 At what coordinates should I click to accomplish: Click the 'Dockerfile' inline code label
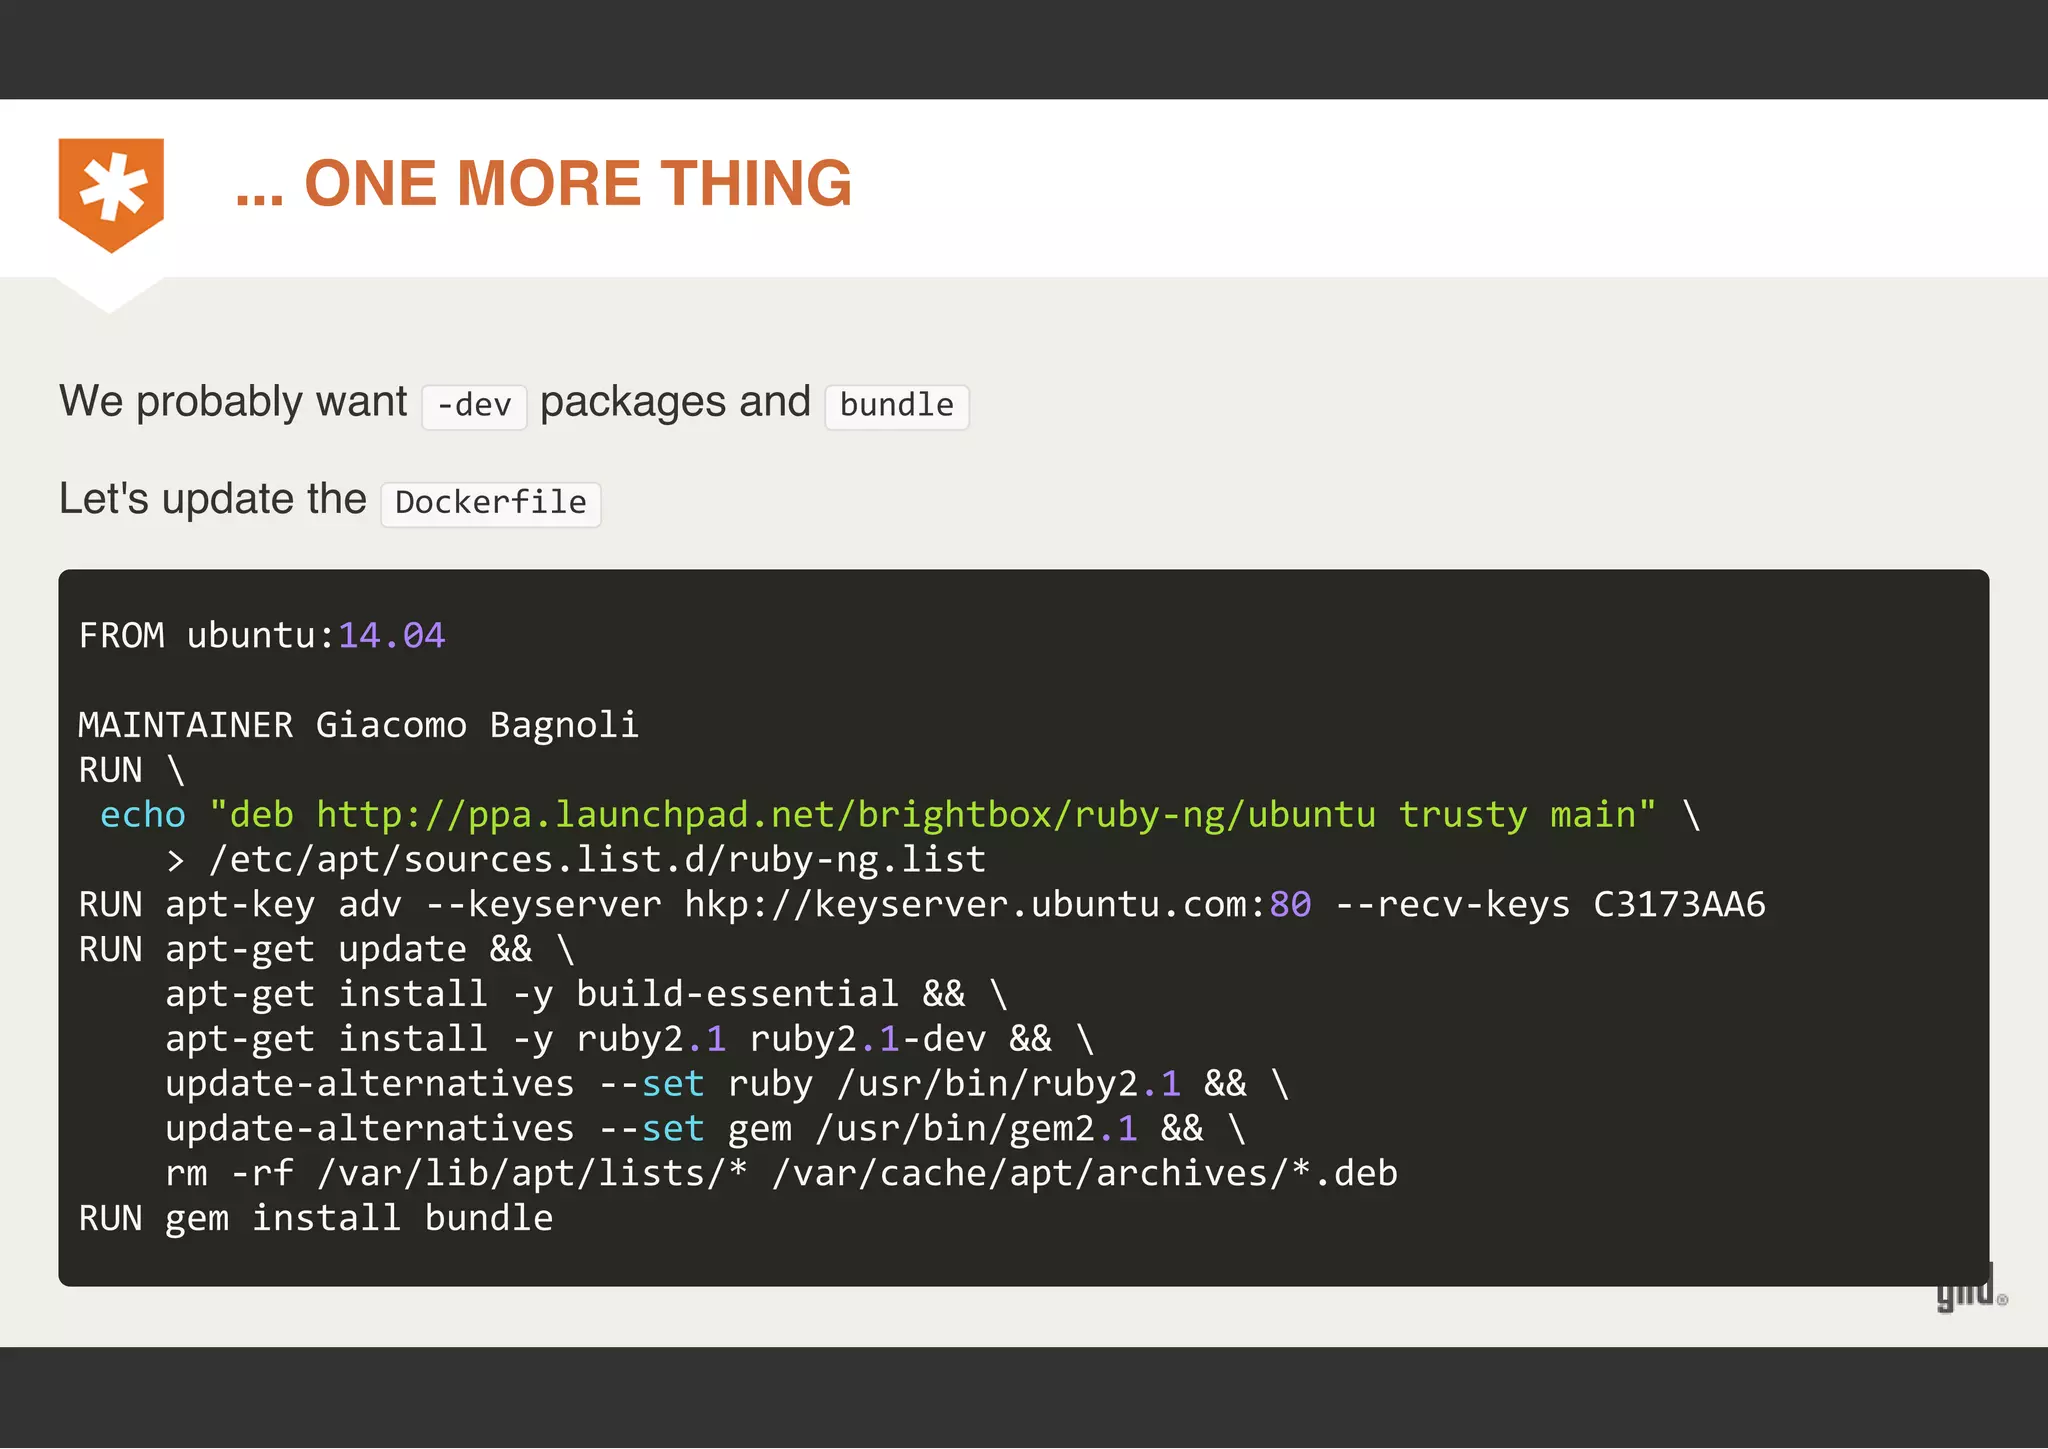click(491, 504)
